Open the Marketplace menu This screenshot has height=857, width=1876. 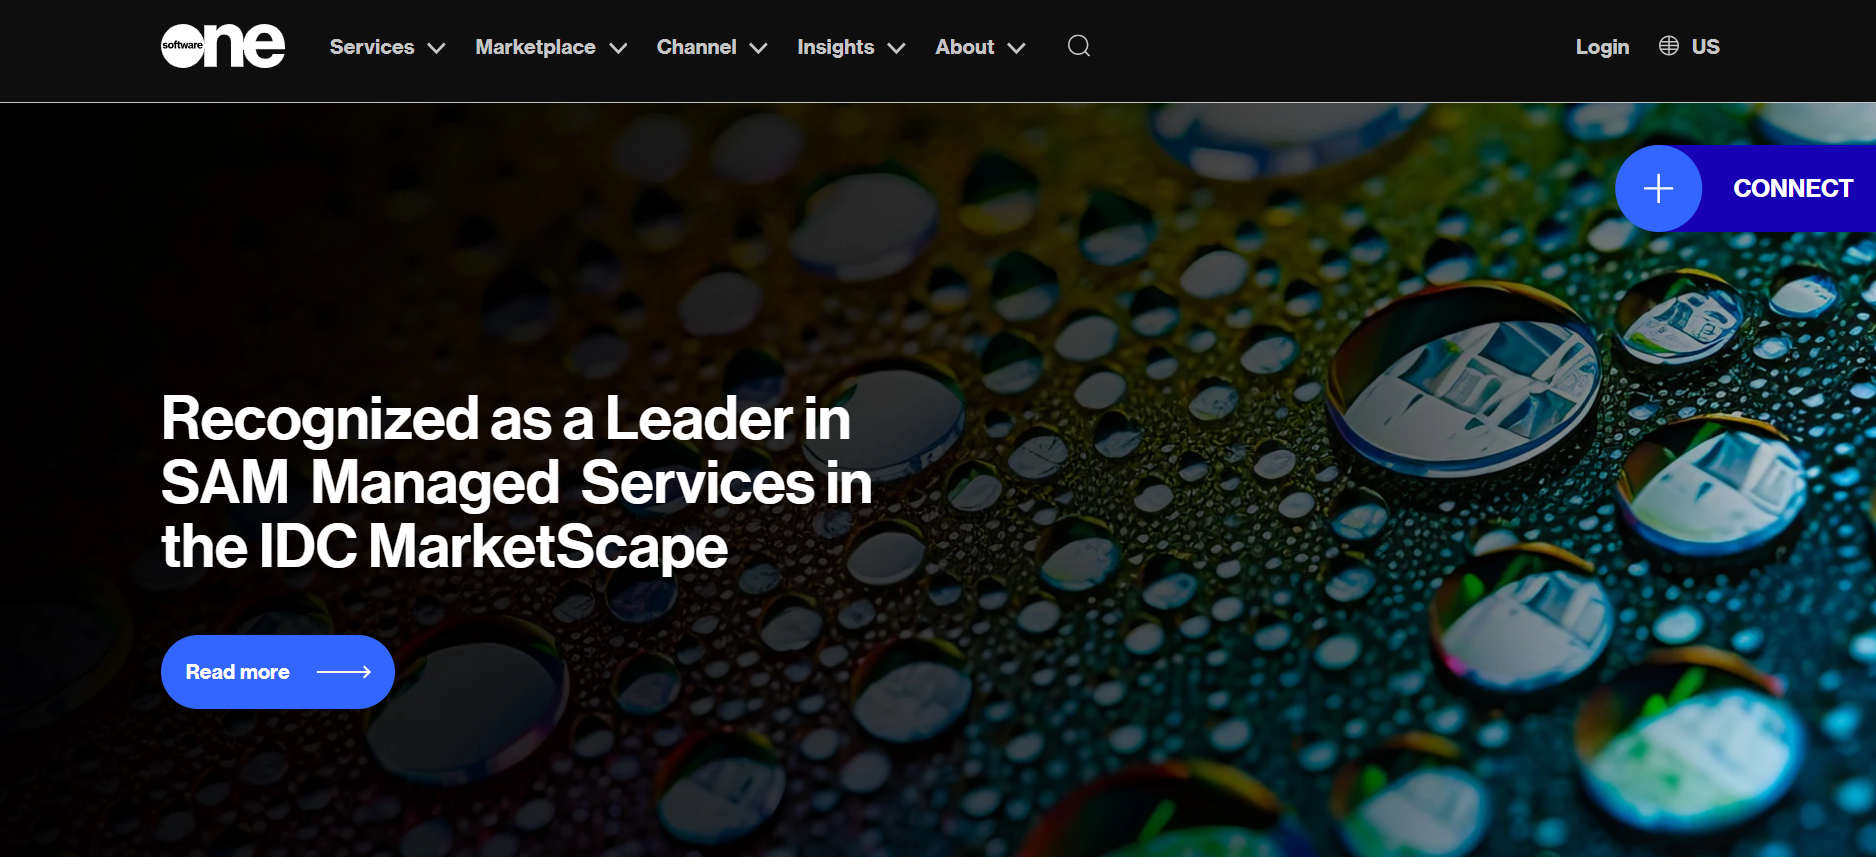(536, 47)
